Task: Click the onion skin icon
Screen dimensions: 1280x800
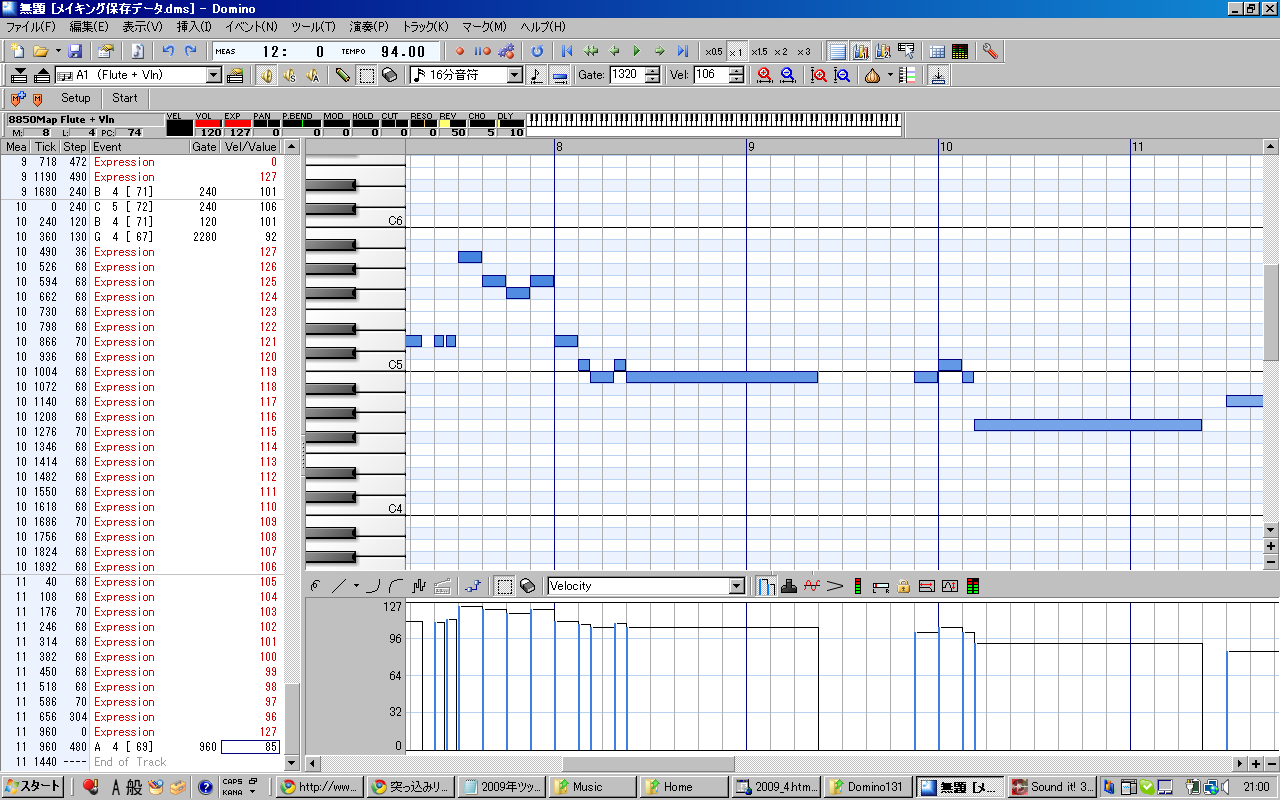Action: [872, 75]
